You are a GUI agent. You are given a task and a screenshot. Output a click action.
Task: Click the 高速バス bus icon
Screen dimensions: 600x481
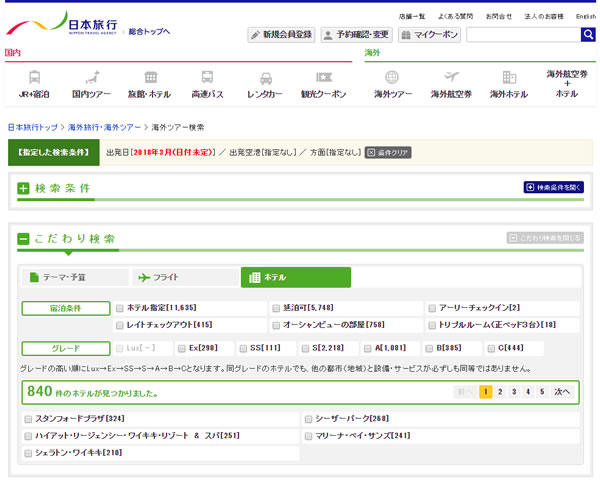click(x=207, y=77)
